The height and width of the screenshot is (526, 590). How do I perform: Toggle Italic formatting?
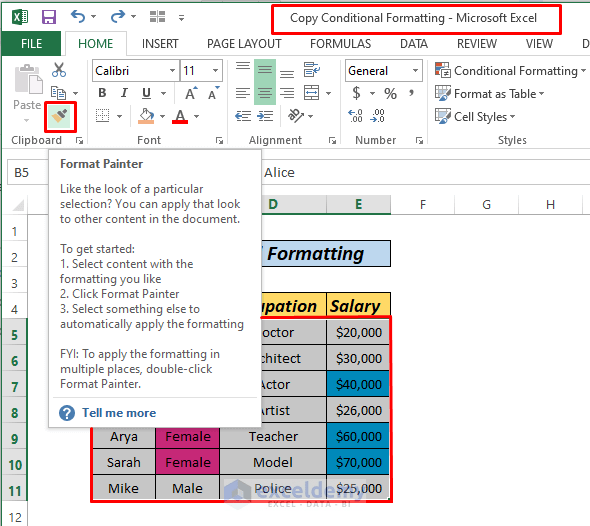pyautogui.click(x=124, y=93)
